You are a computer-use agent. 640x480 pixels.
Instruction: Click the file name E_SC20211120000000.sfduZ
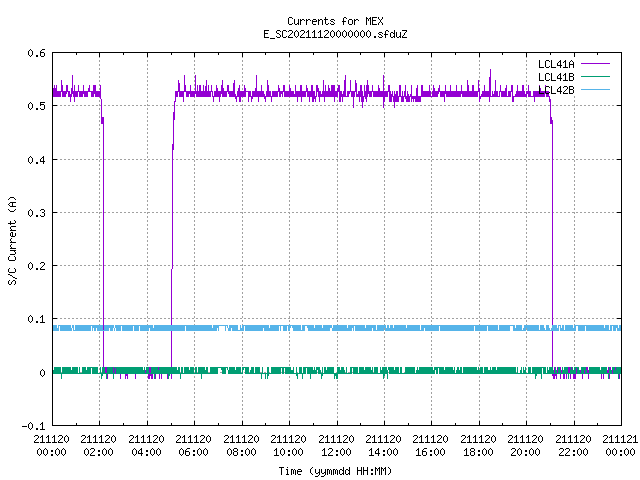[x=335, y=34]
